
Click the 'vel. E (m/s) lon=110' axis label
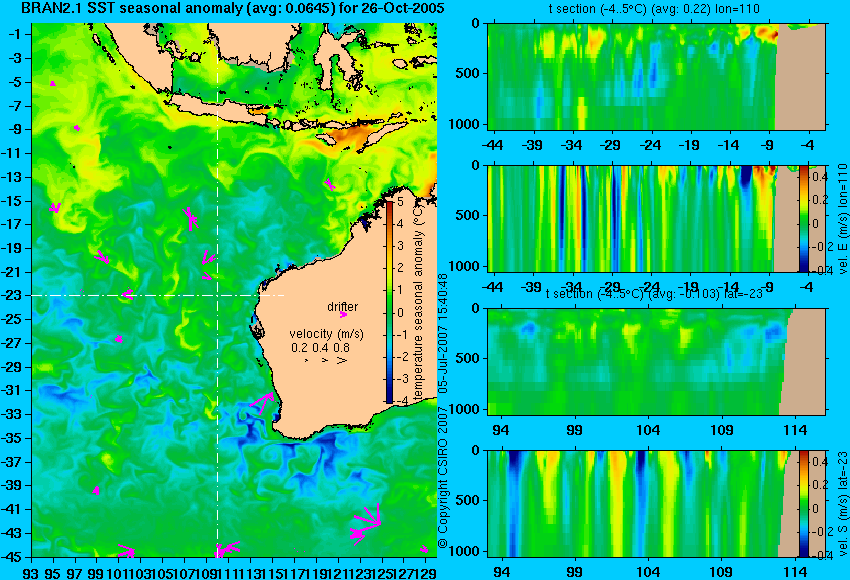(842, 219)
